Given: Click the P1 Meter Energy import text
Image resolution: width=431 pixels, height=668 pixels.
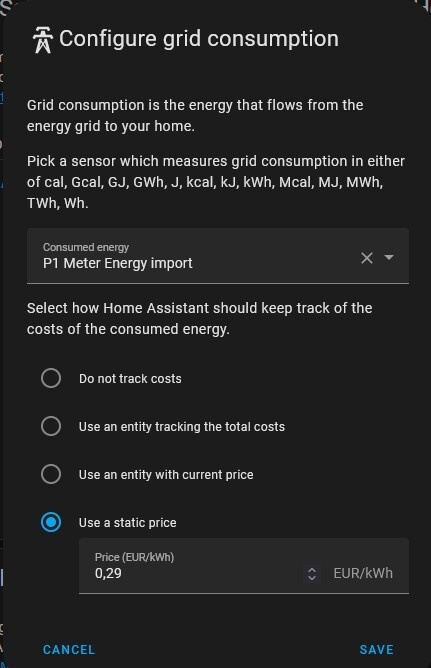Looking at the screenshot, I should pyautogui.click(x=118, y=263).
